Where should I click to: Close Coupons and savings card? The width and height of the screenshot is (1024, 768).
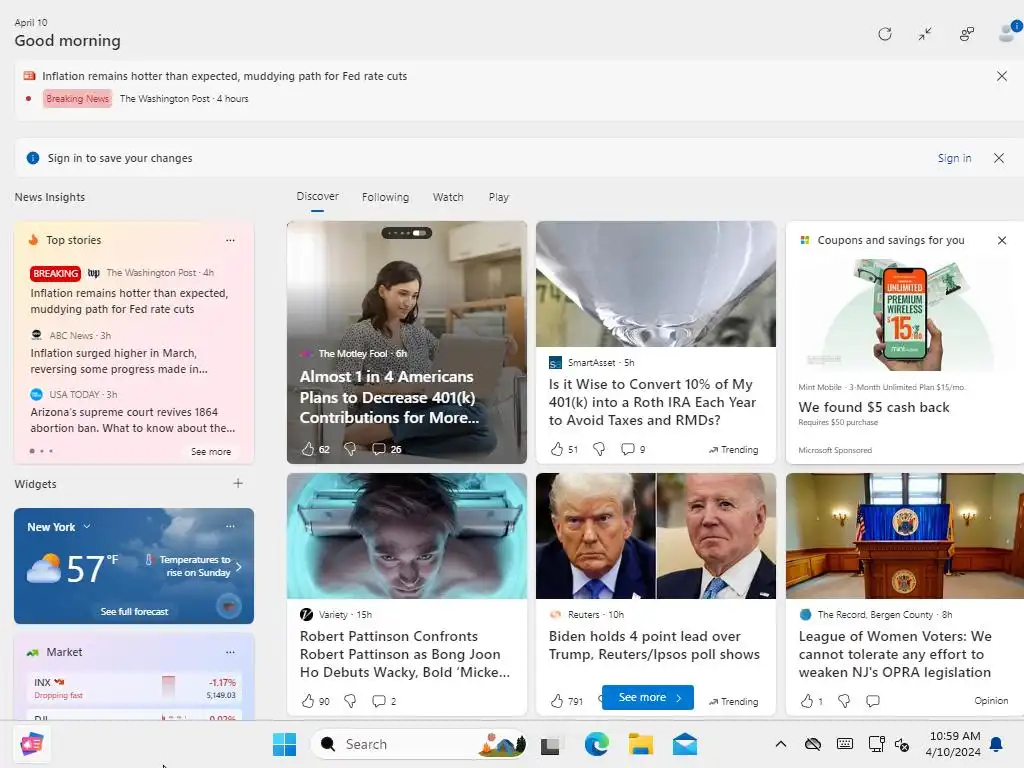(x=1002, y=240)
